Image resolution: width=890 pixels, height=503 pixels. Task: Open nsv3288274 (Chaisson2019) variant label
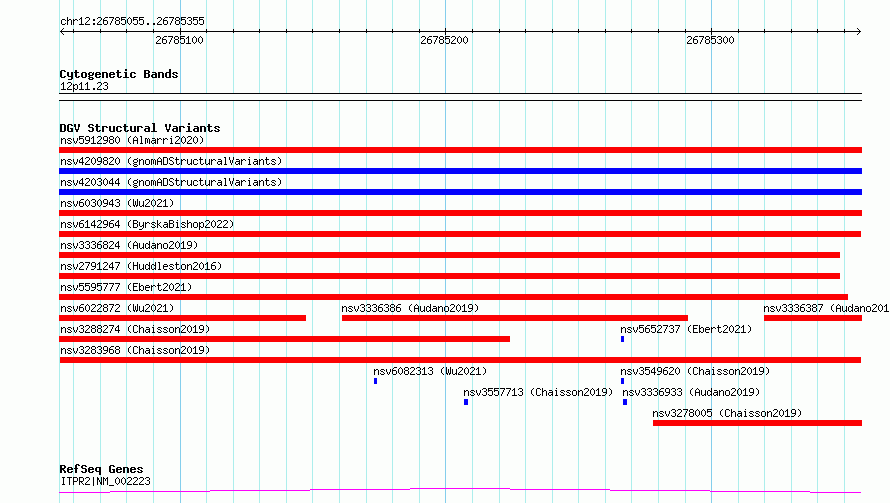(x=135, y=329)
